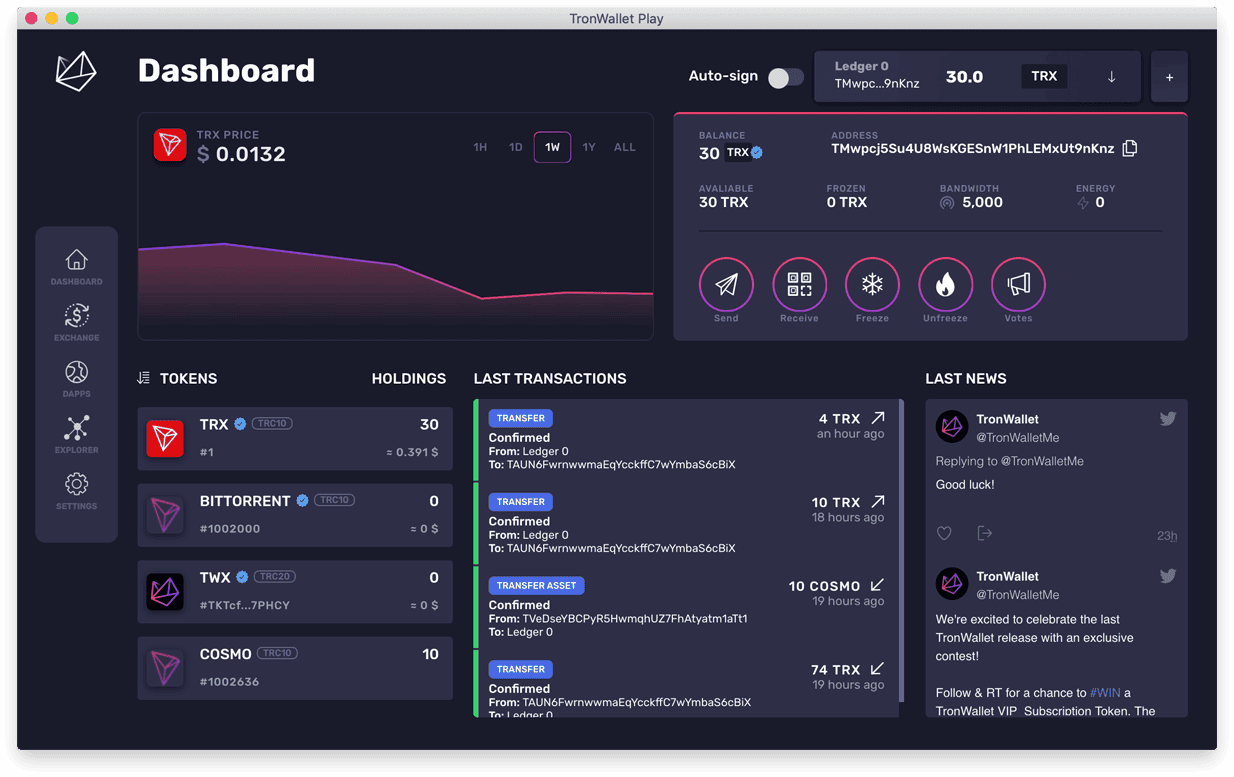Screen dimensions: 1234x777
Task: Click the outgoing arrow on 4 TRX transfer
Action: (x=878, y=417)
